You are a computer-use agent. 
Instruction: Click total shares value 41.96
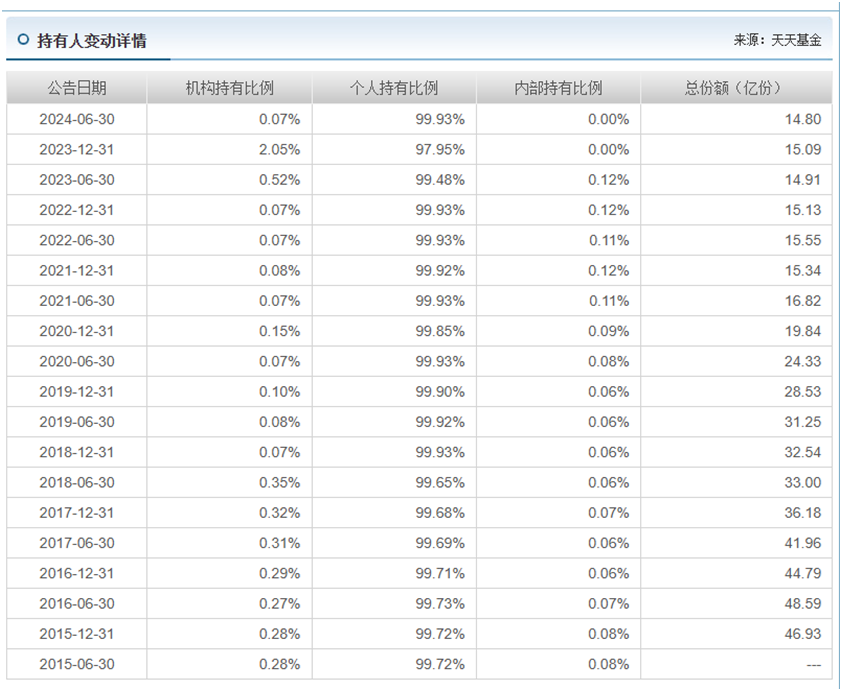803,543
